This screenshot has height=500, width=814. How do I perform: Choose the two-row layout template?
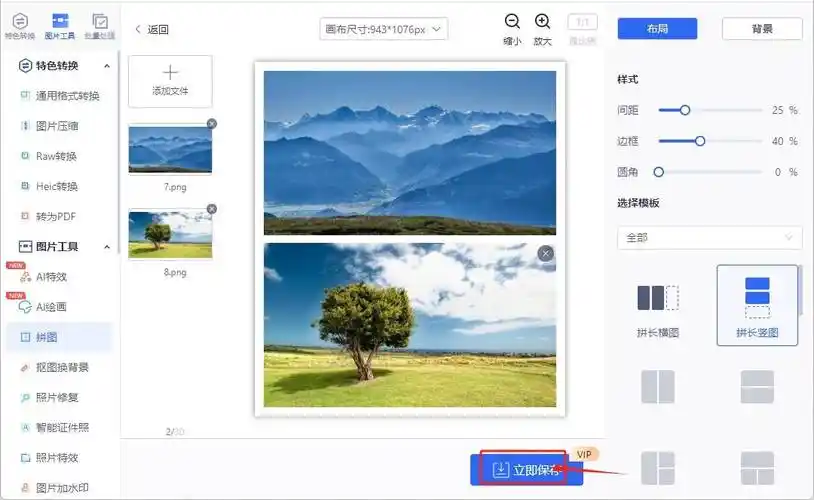click(757, 386)
